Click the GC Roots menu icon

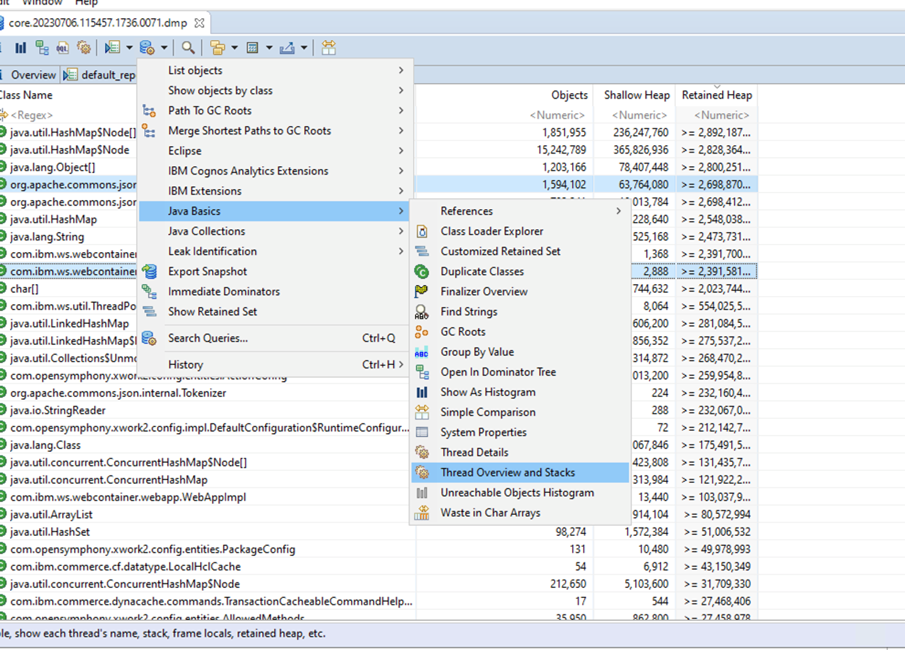coord(422,332)
